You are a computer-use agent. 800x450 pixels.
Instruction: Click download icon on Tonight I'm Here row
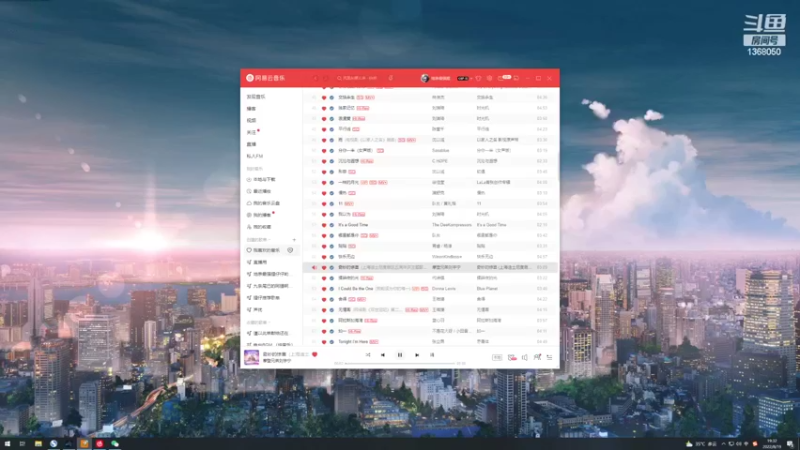tap(332, 342)
